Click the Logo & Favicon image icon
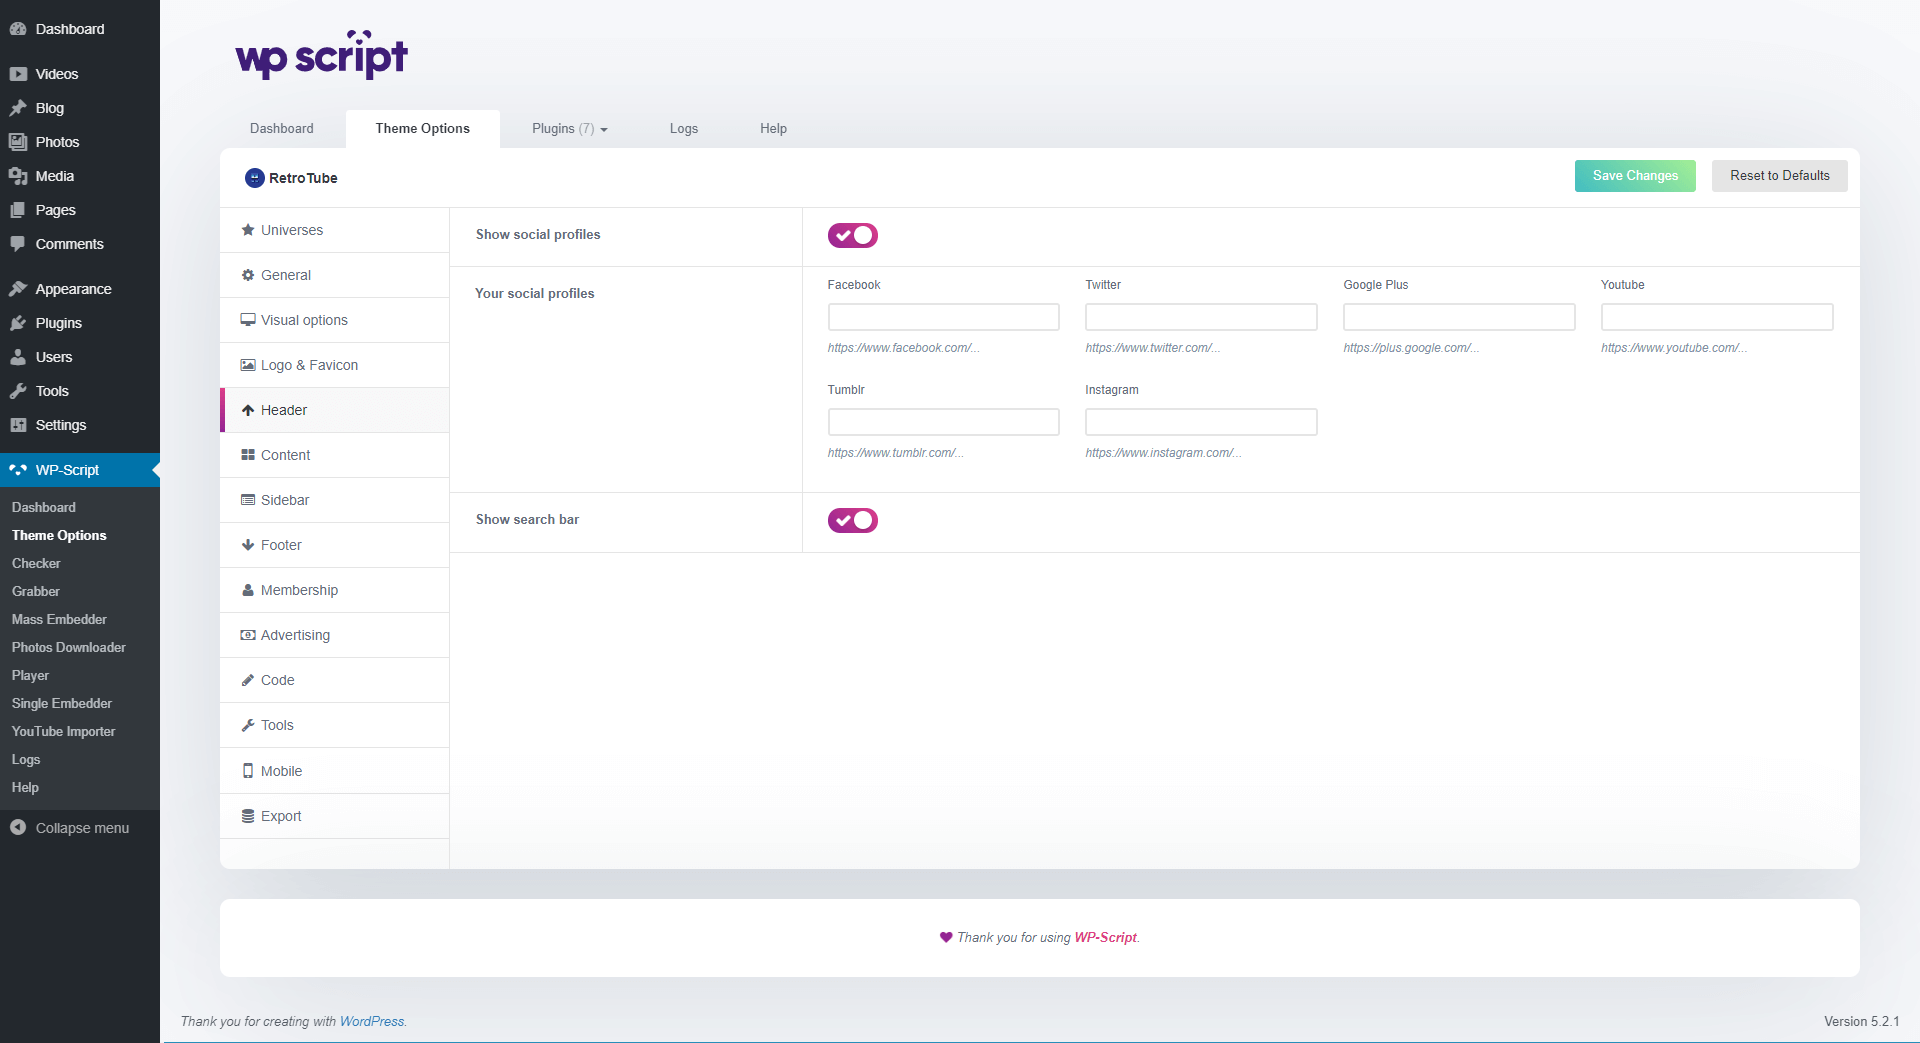 pyautogui.click(x=248, y=365)
